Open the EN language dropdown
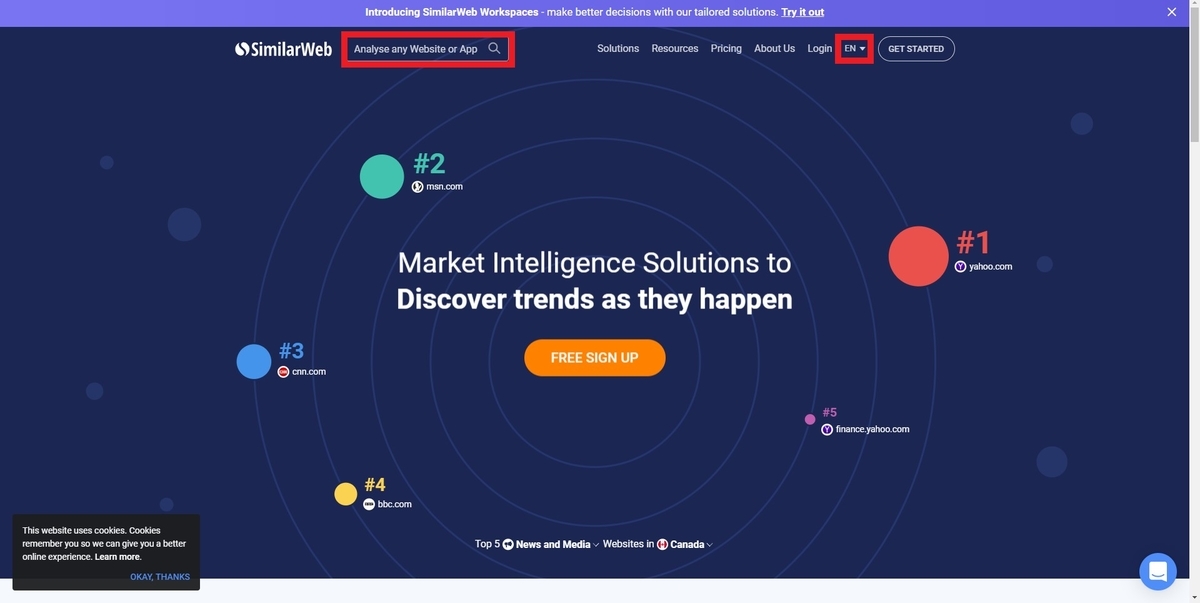The width and height of the screenshot is (1200, 603). [x=855, y=48]
